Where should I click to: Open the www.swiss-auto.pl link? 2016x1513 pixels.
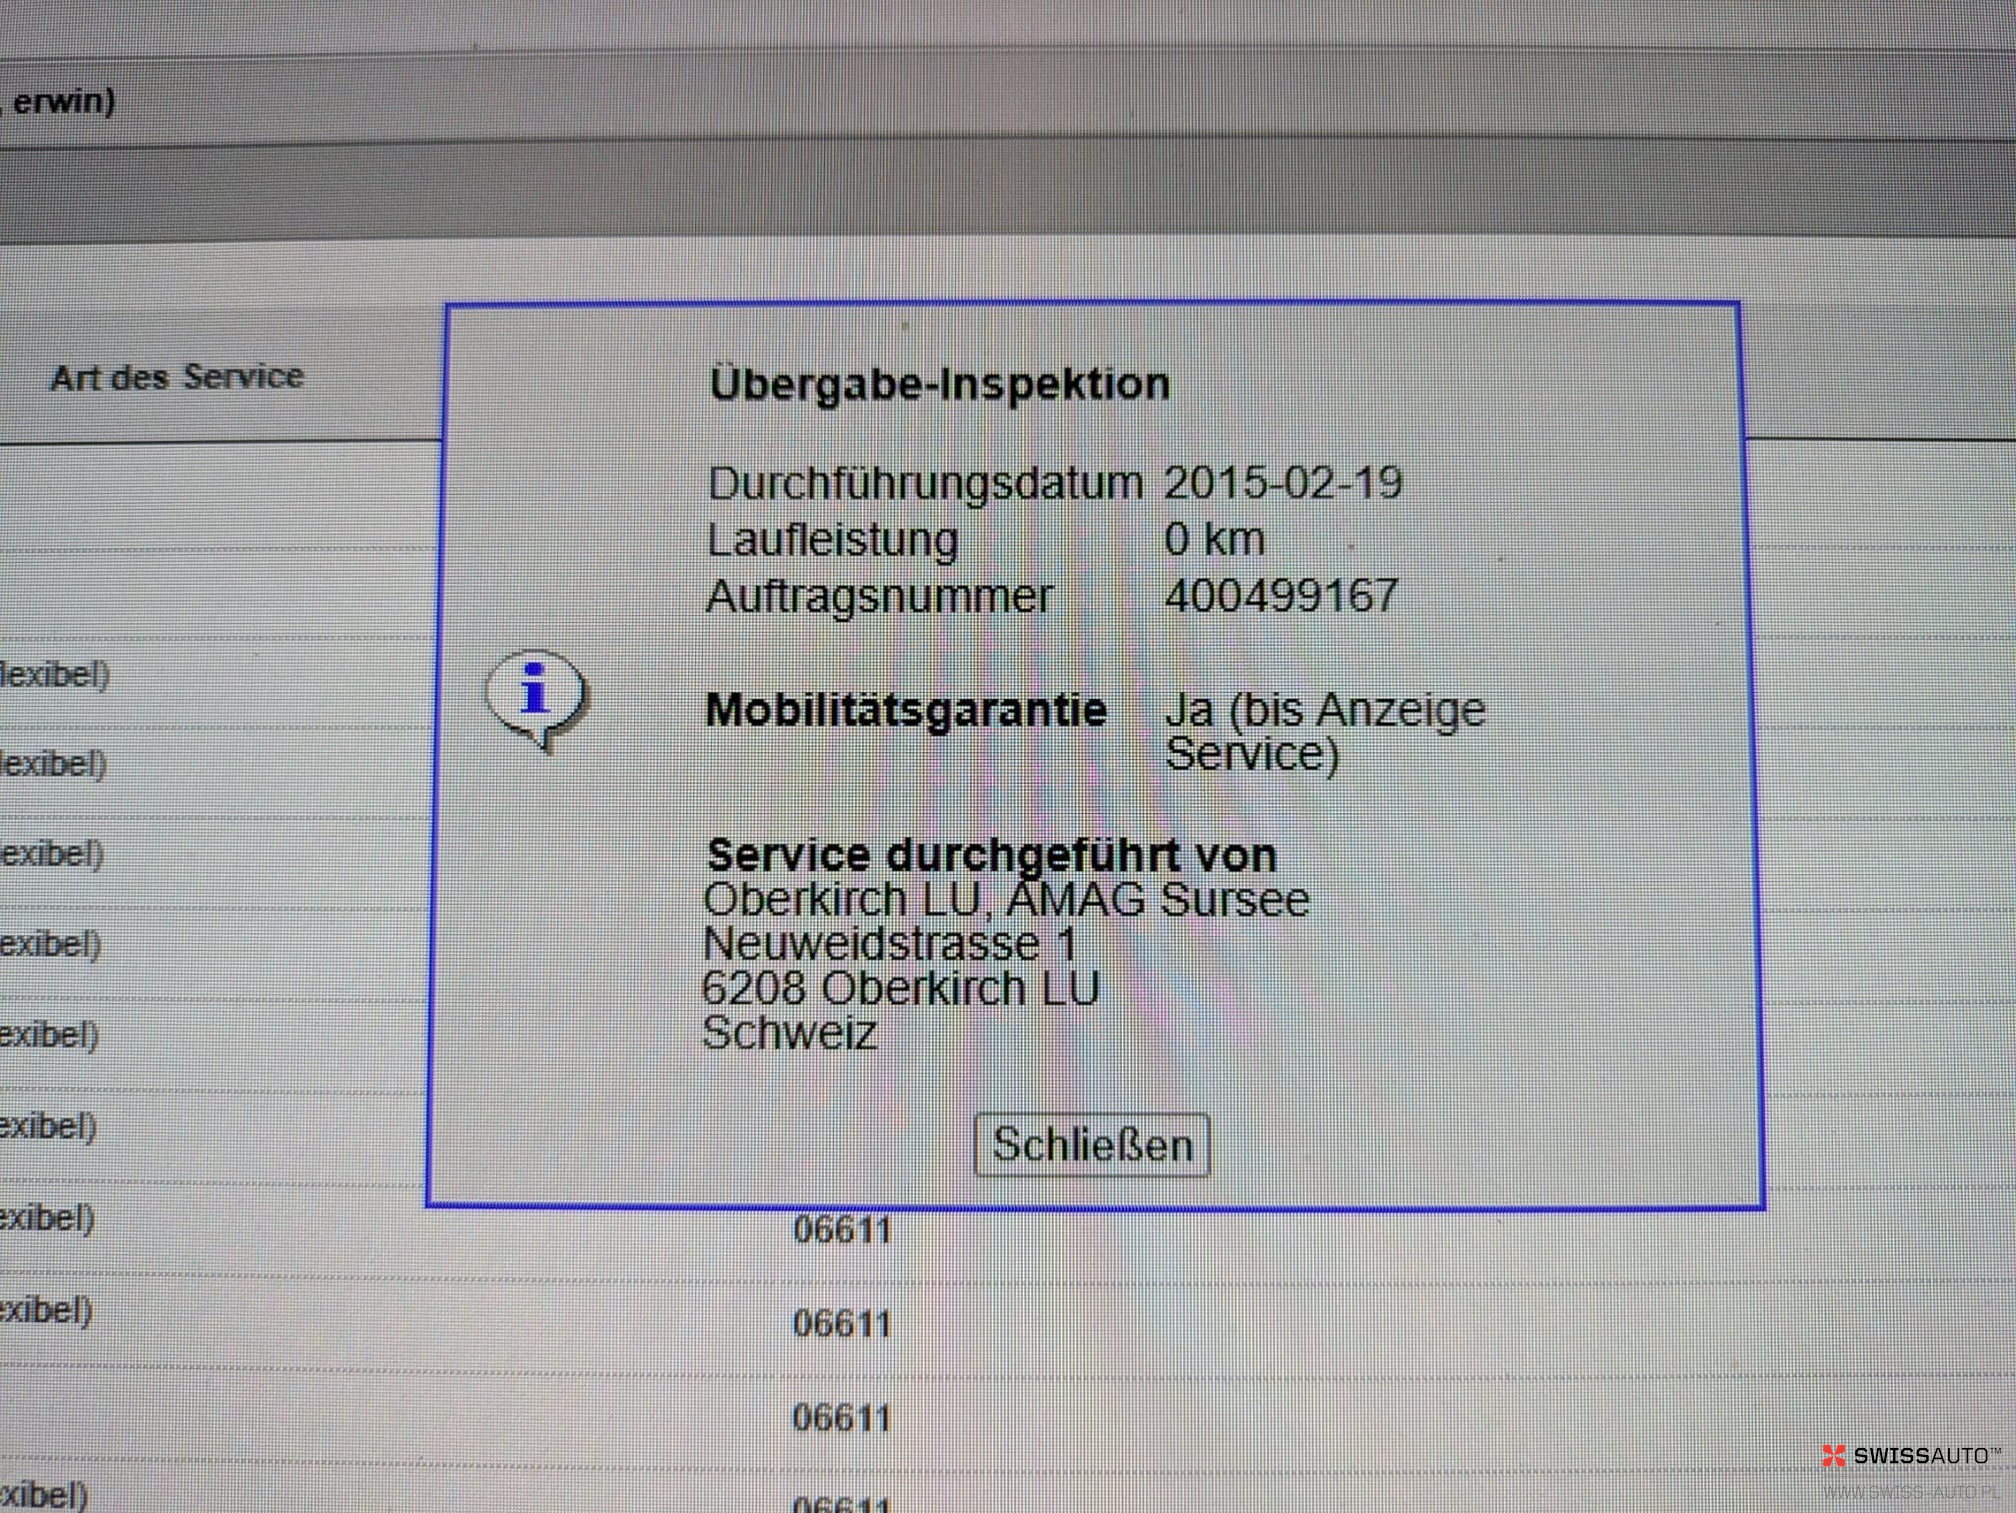tap(1911, 1492)
